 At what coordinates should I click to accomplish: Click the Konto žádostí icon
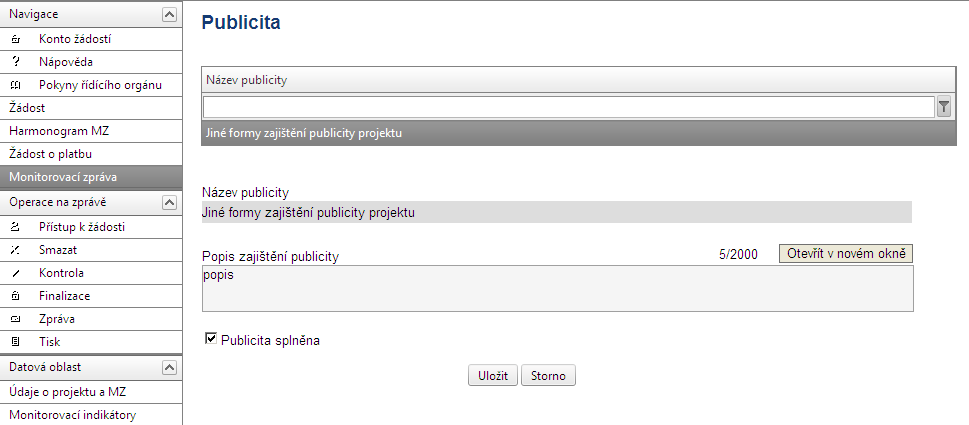(x=16, y=40)
